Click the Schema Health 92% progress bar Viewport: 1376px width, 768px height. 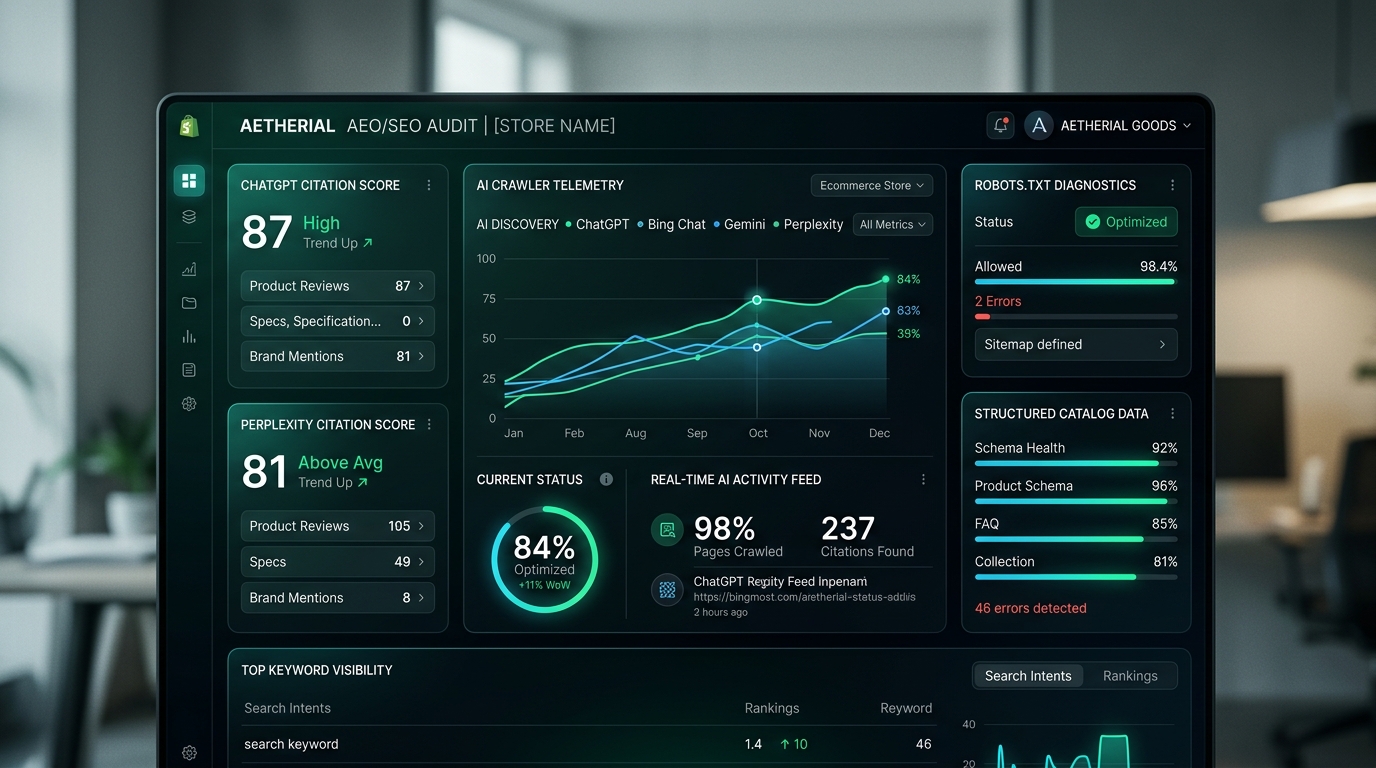pos(1076,463)
